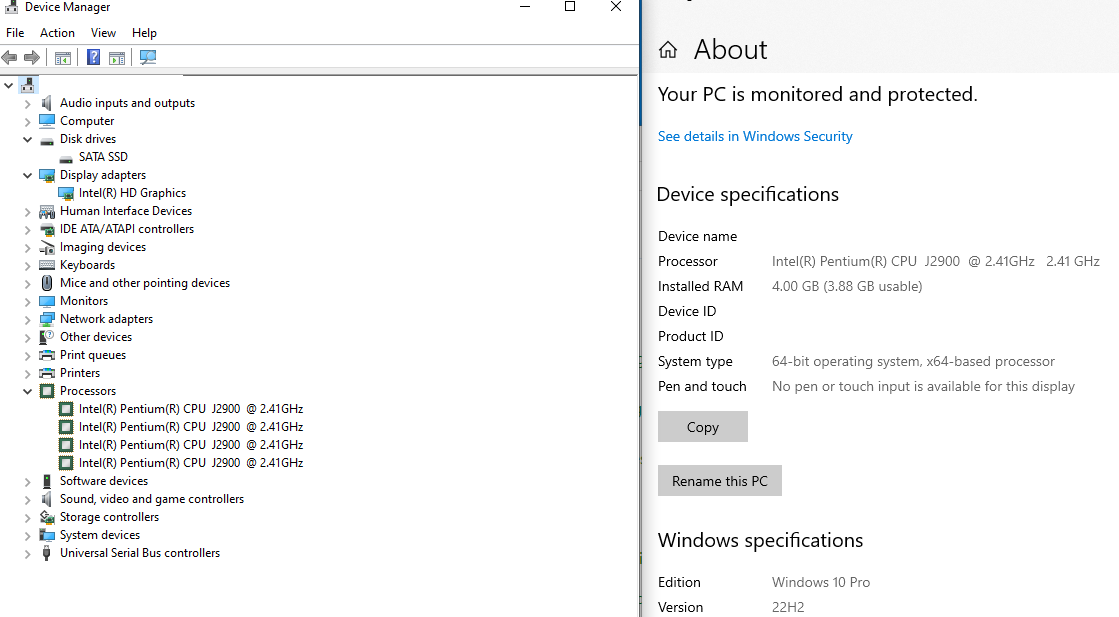Open the Action menu

click(x=57, y=33)
